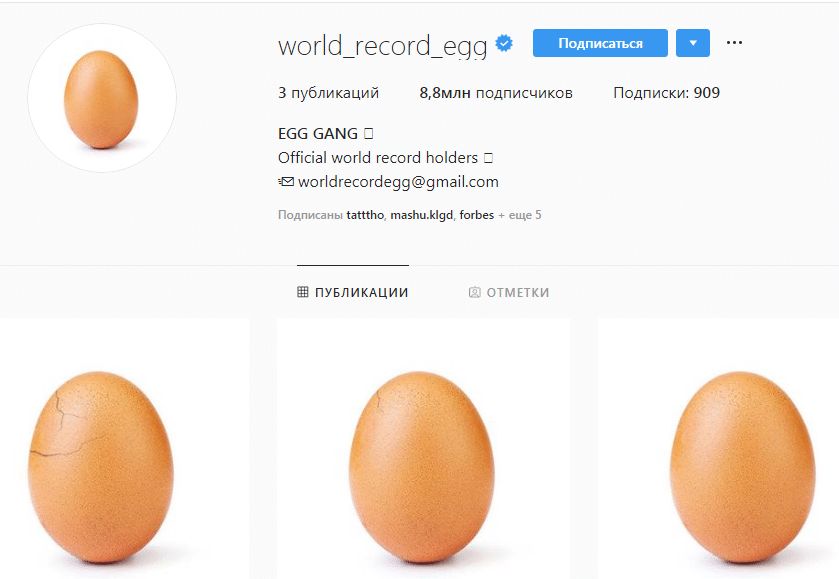
Task: Click the Подписаться follow button
Action: point(600,43)
